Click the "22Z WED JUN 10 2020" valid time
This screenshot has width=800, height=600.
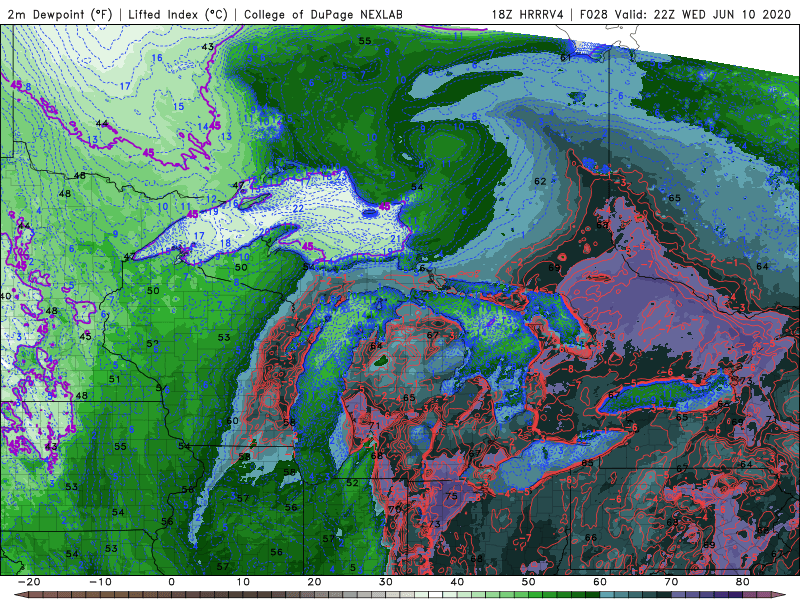coord(722,14)
